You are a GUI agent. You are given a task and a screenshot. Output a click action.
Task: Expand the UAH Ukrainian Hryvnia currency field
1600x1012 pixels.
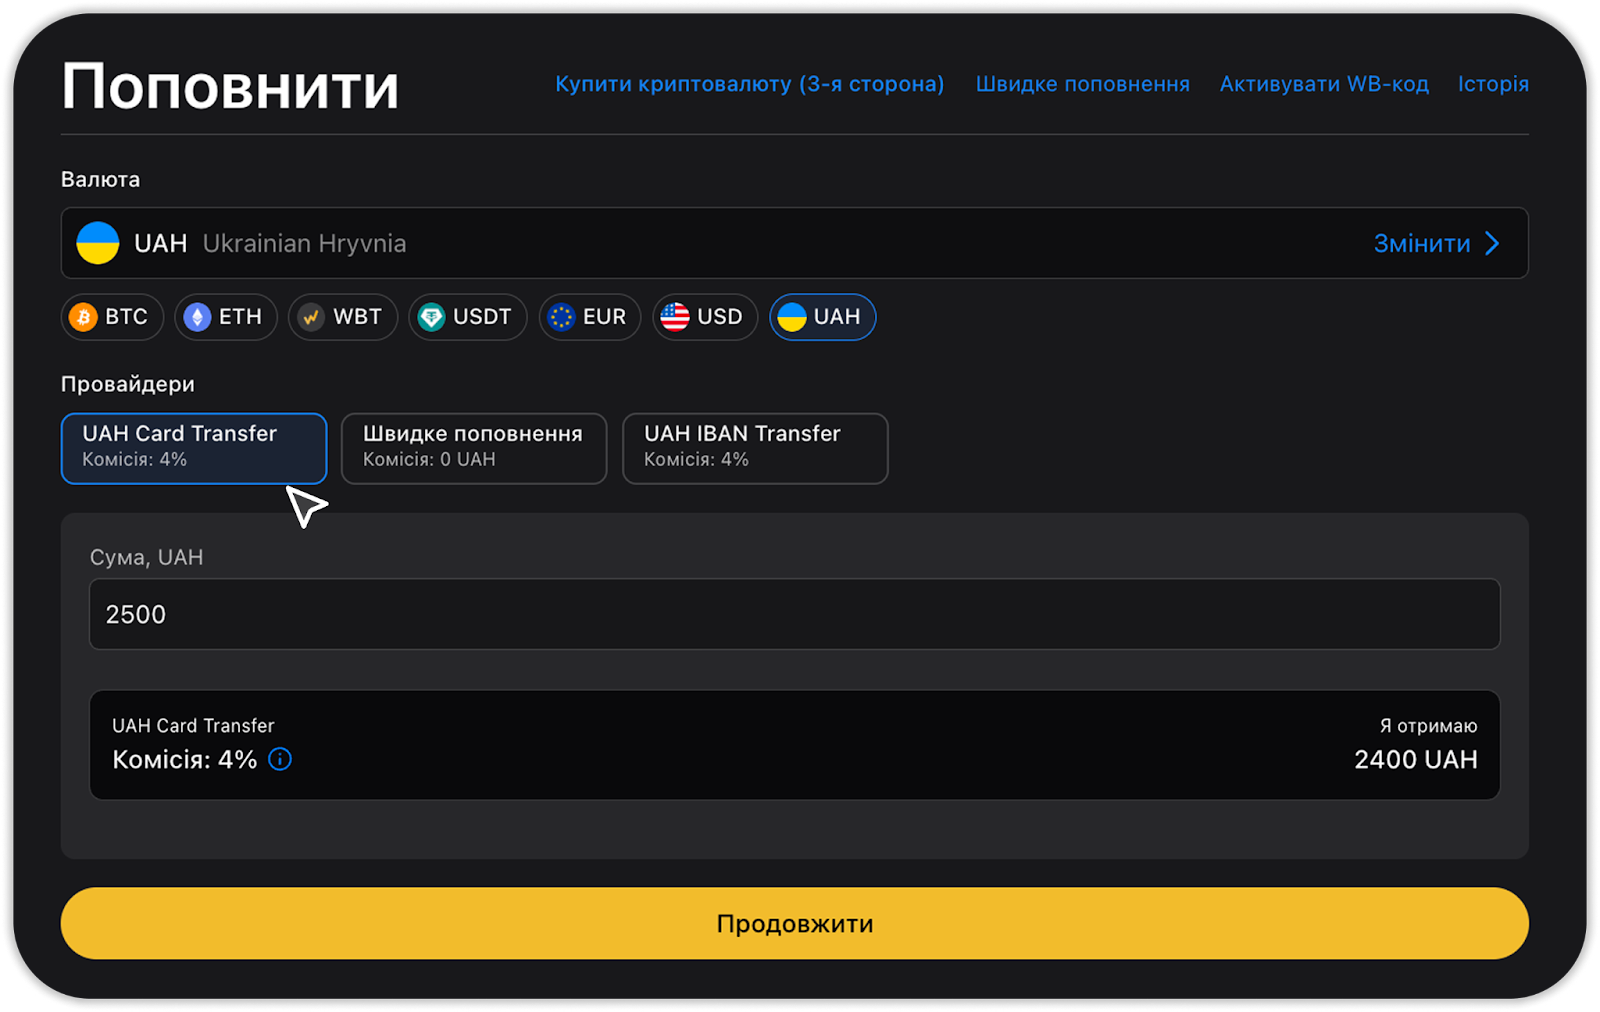(x=700, y=243)
